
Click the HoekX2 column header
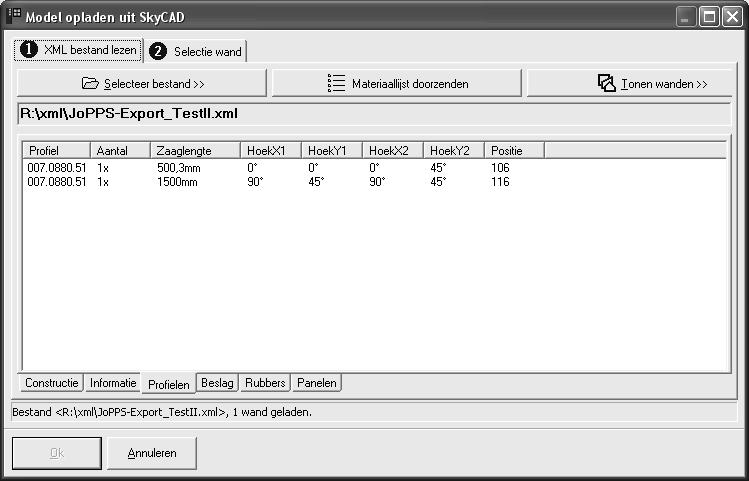tap(393, 150)
